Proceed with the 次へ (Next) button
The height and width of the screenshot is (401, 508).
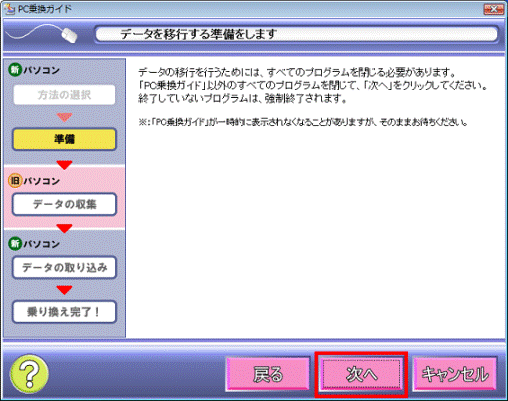[361, 374]
